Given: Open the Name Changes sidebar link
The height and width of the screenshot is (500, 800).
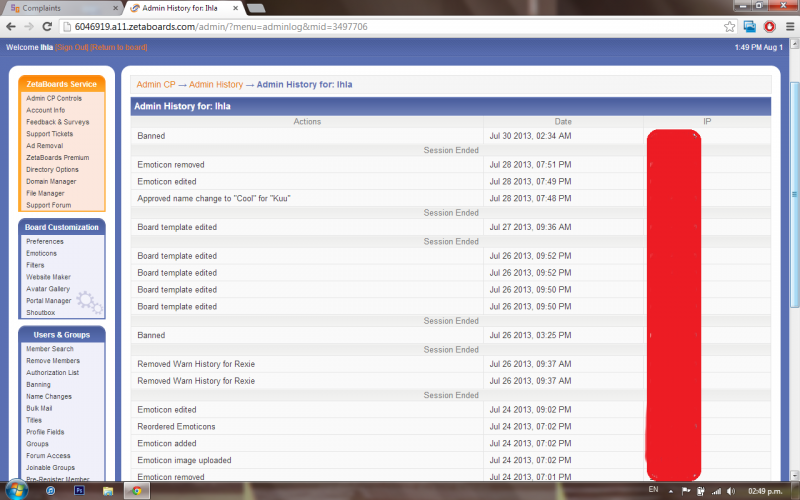Looking at the screenshot, I should click(x=47, y=396).
